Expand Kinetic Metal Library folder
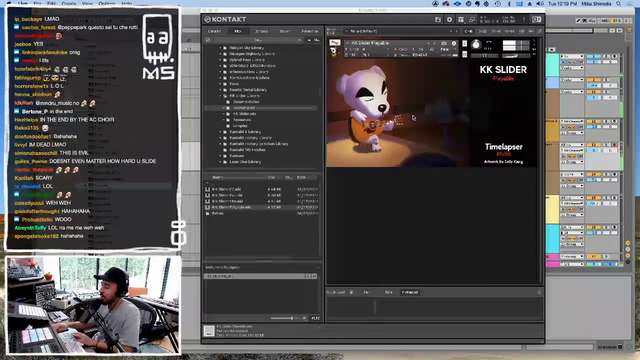This screenshot has width=640, height=360. [x=220, y=90]
